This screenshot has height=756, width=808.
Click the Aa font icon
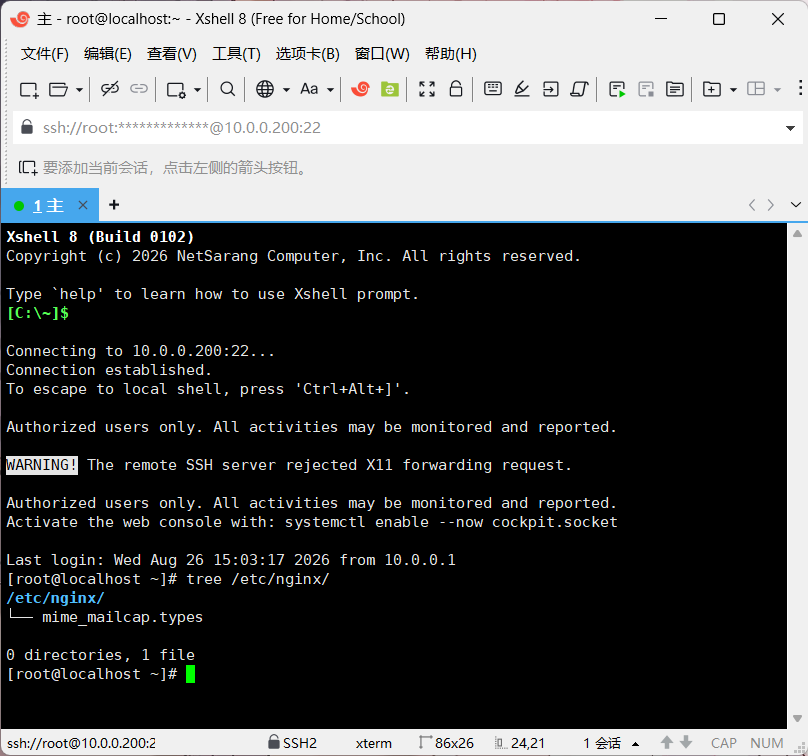(x=309, y=89)
